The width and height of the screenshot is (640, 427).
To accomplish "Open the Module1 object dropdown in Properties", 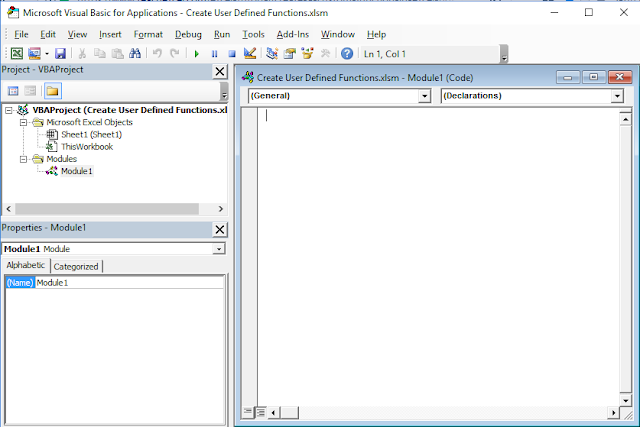I will point(219,249).
